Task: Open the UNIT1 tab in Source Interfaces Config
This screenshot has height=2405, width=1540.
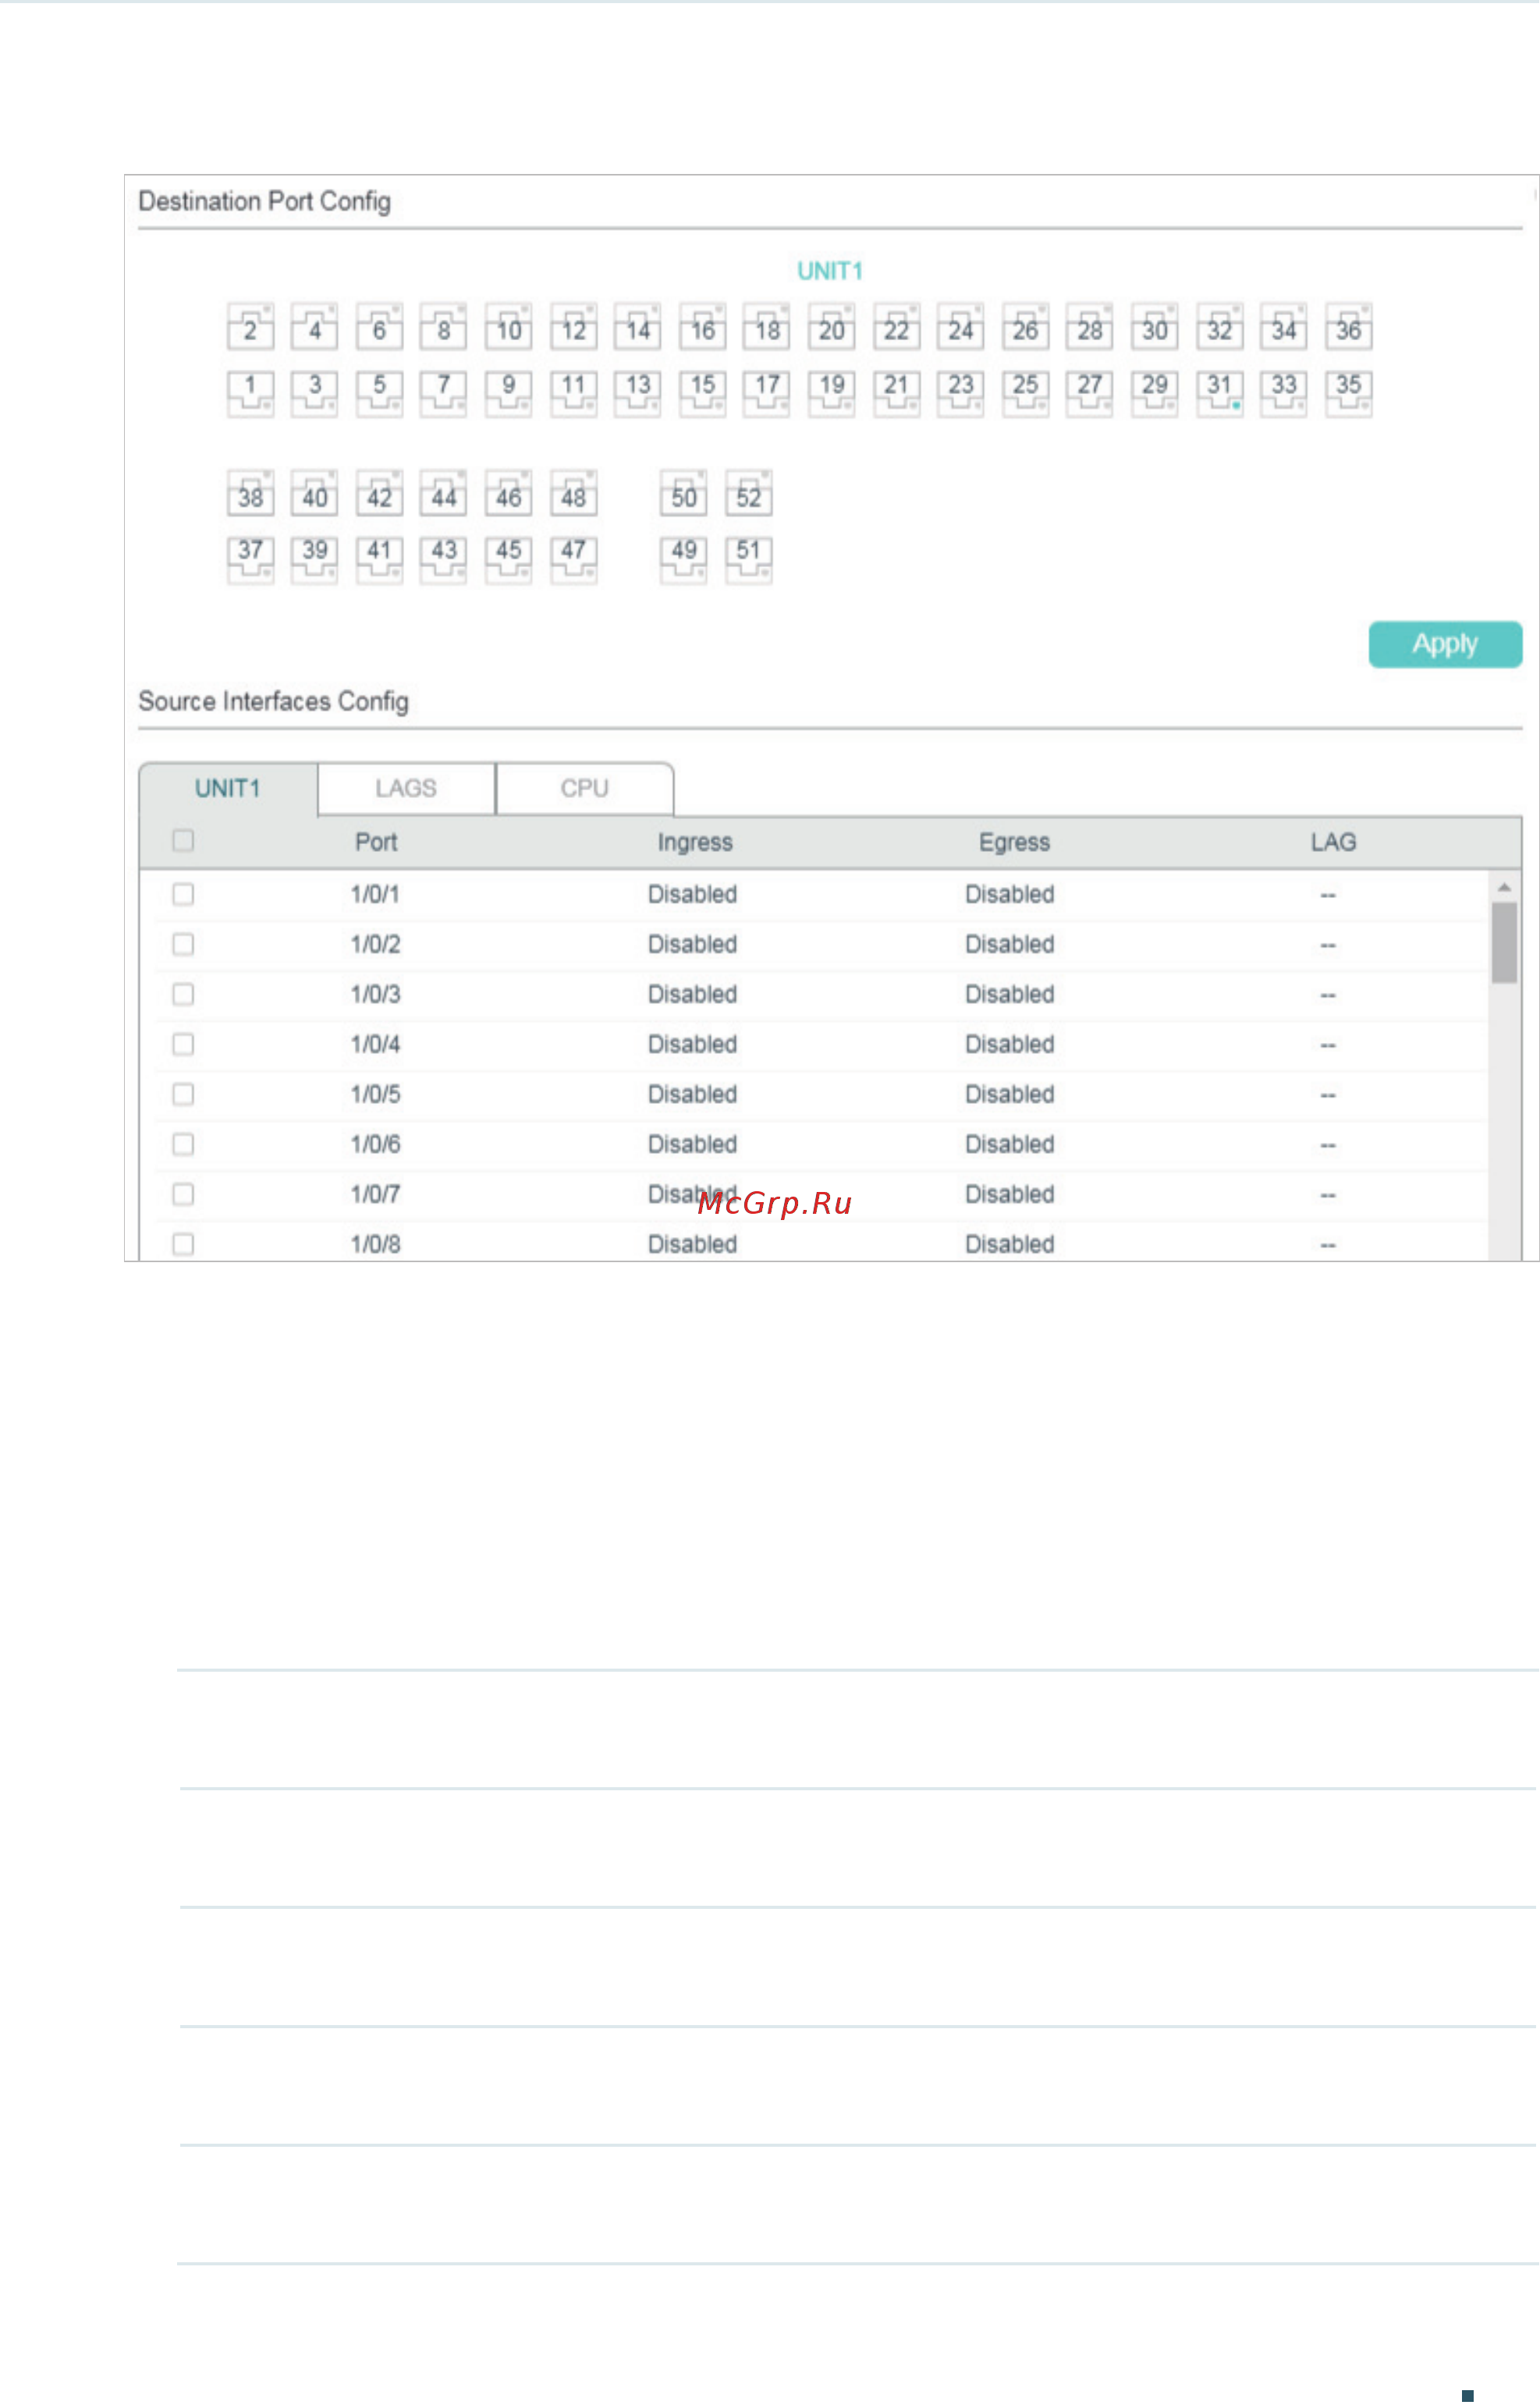Action: tap(227, 788)
